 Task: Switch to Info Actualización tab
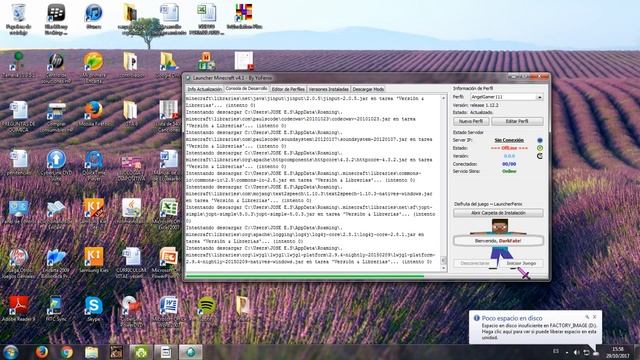204,89
